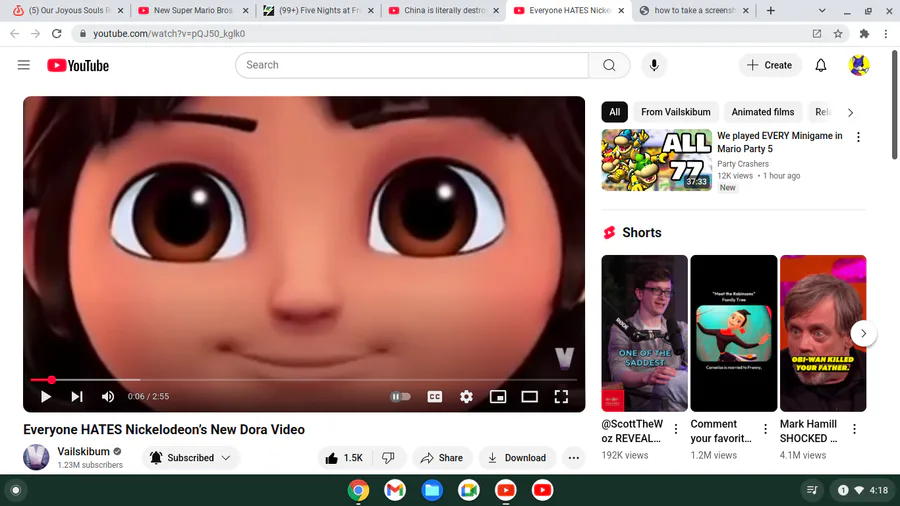The image size is (900, 506).
Task: Select the From Vailskibum chip
Action: tap(676, 112)
